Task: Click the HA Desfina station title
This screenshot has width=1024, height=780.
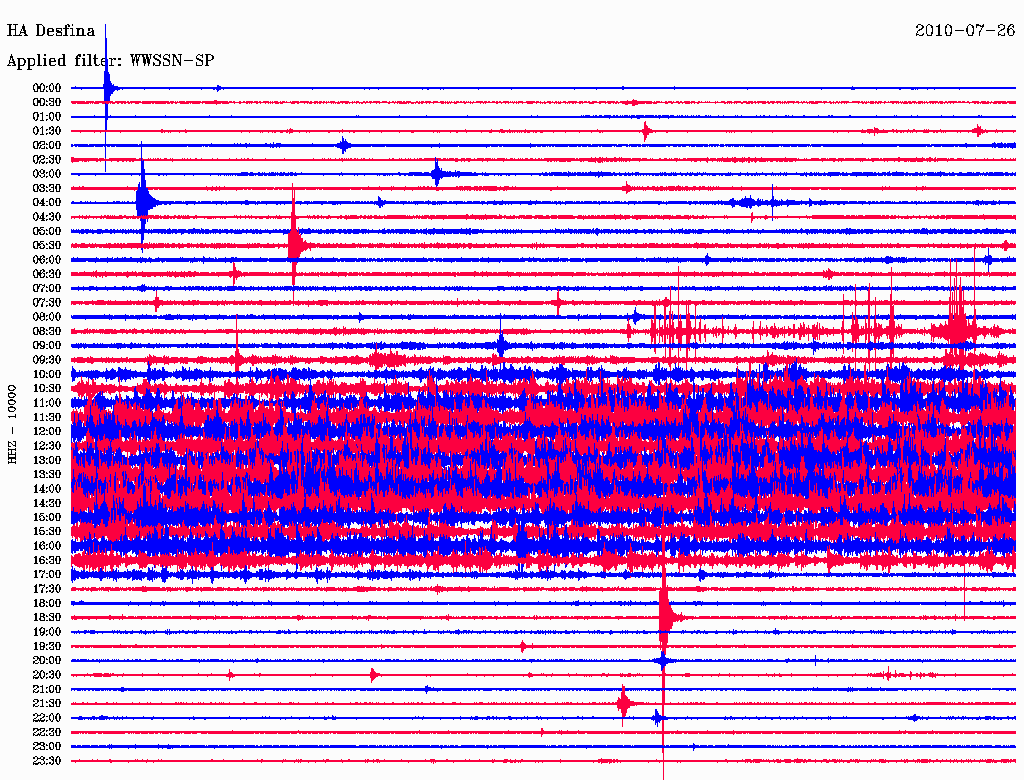Action: coord(51,31)
